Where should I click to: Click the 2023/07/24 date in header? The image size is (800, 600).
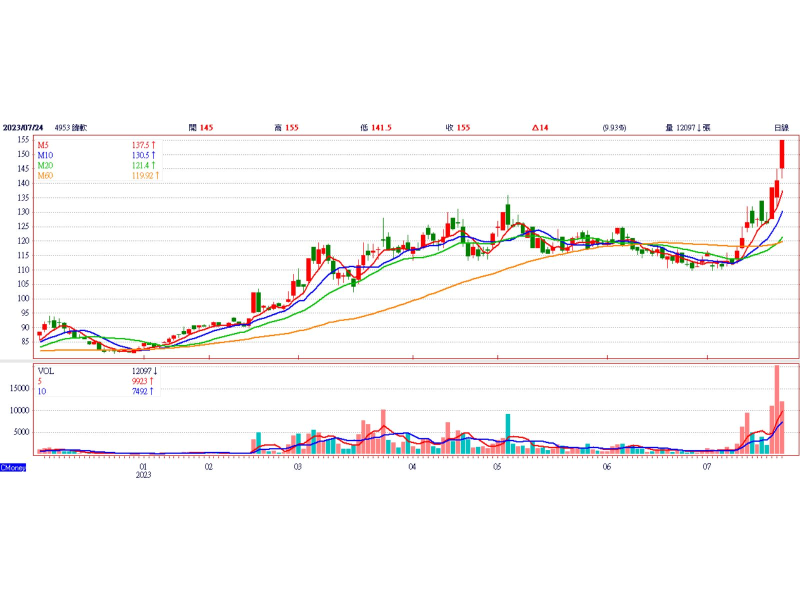click(x=25, y=128)
